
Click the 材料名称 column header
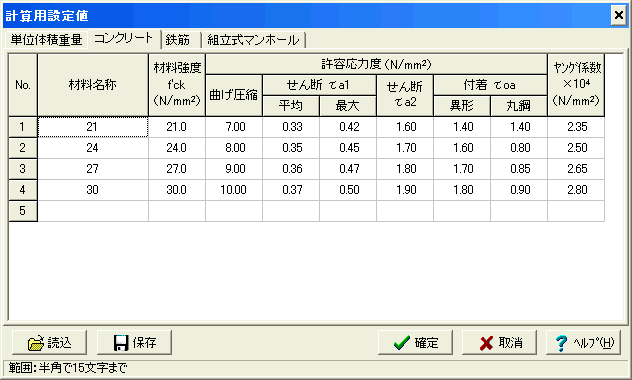click(x=93, y=85)
